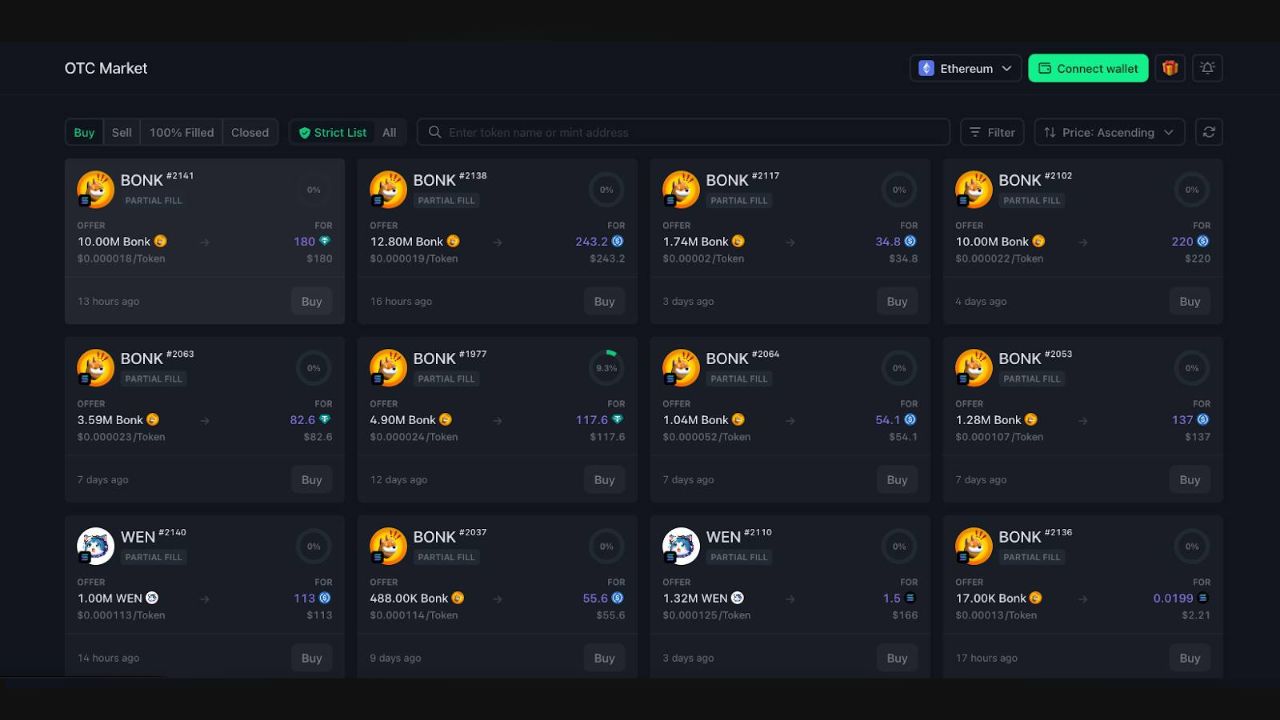1280x720 pixels.
Task: Click the amount text 488.00K Bonk
Action: 409,598
